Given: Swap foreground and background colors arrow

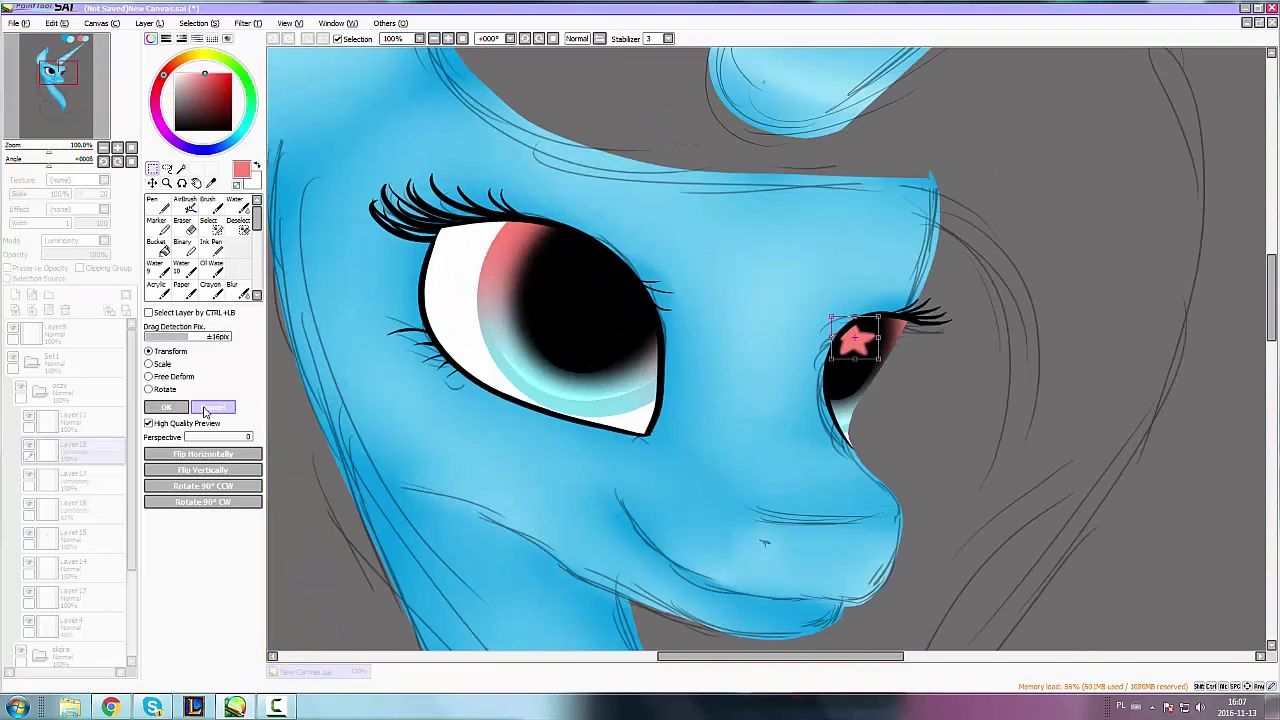Looking at the screenshot, I should click(x=257, y=165).
